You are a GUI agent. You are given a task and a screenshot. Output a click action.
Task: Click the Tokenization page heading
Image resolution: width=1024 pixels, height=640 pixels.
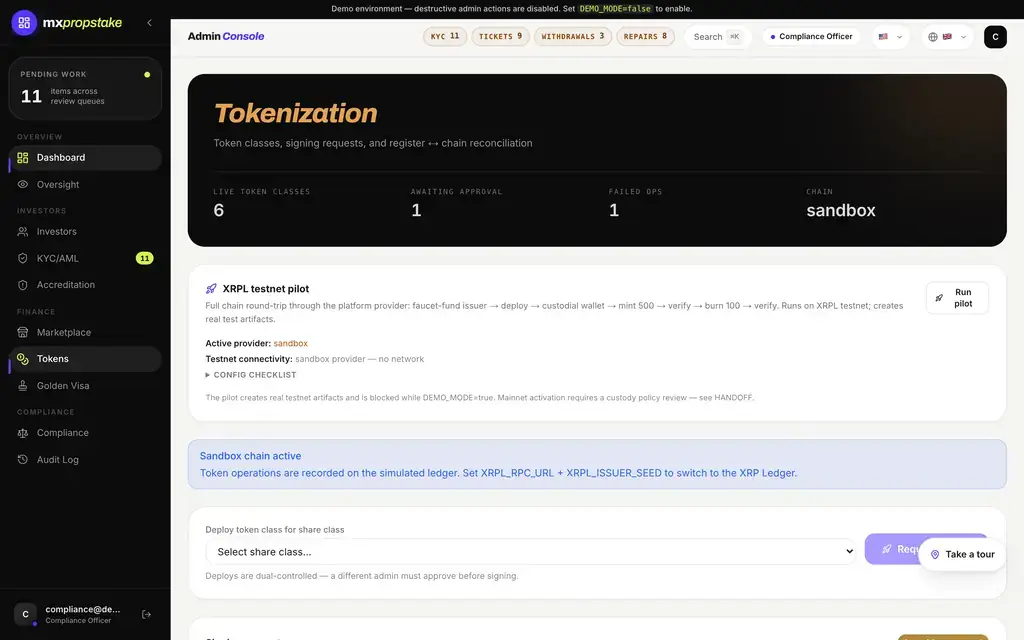point(295,113)
